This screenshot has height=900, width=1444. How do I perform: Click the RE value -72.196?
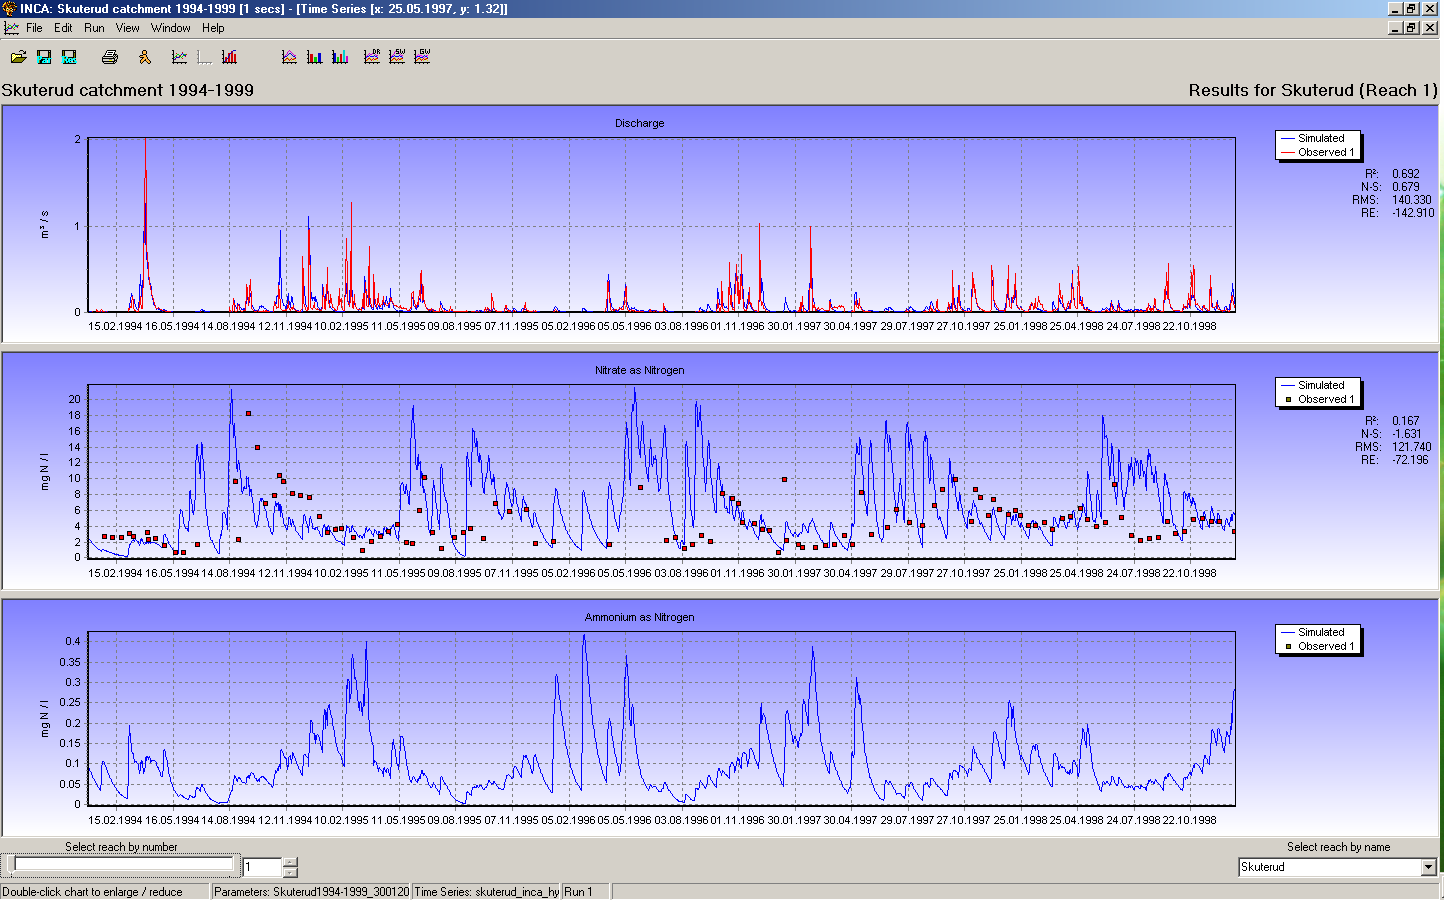(x=1409, y=460)
